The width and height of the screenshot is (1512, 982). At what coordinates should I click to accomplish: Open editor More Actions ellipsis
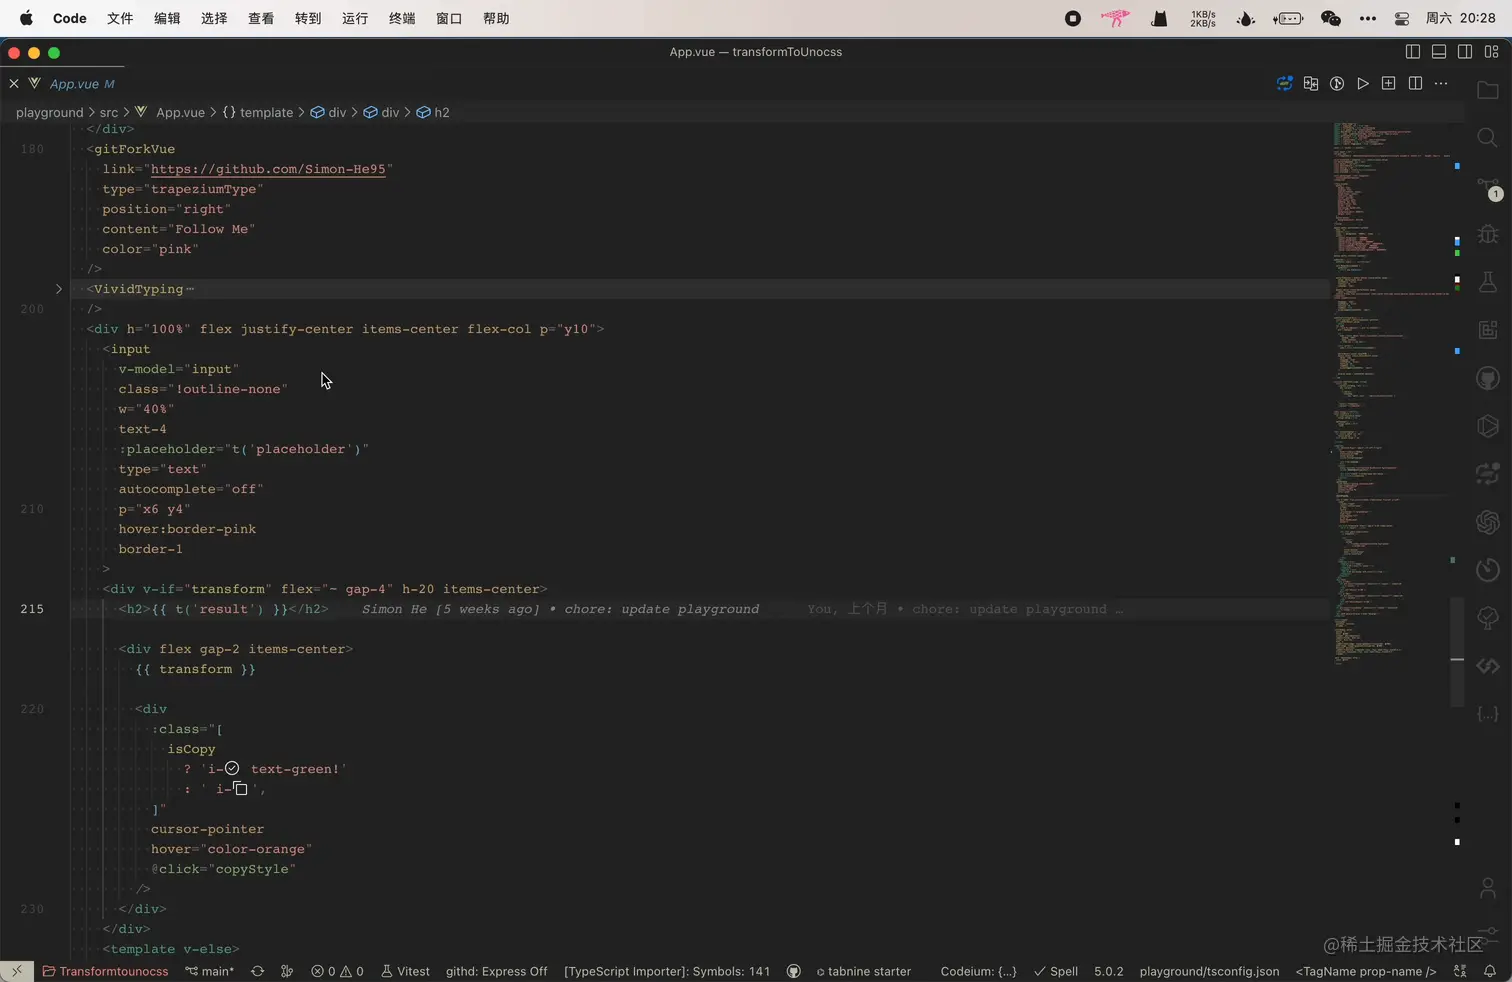coord(1441,84)
